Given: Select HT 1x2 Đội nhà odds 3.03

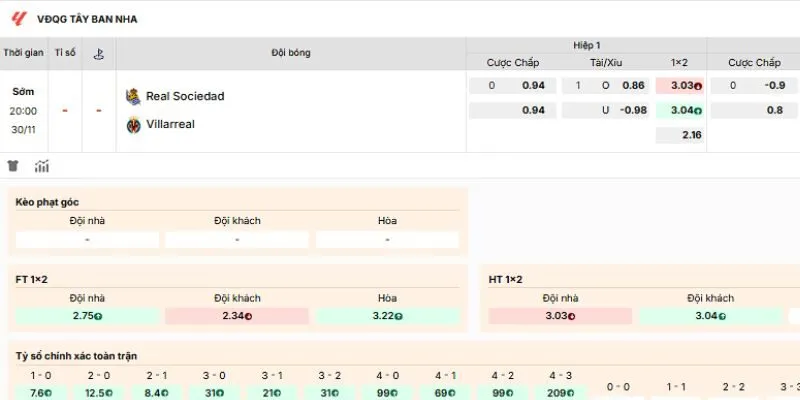Looking at the screenshot, I should [560, 316].
